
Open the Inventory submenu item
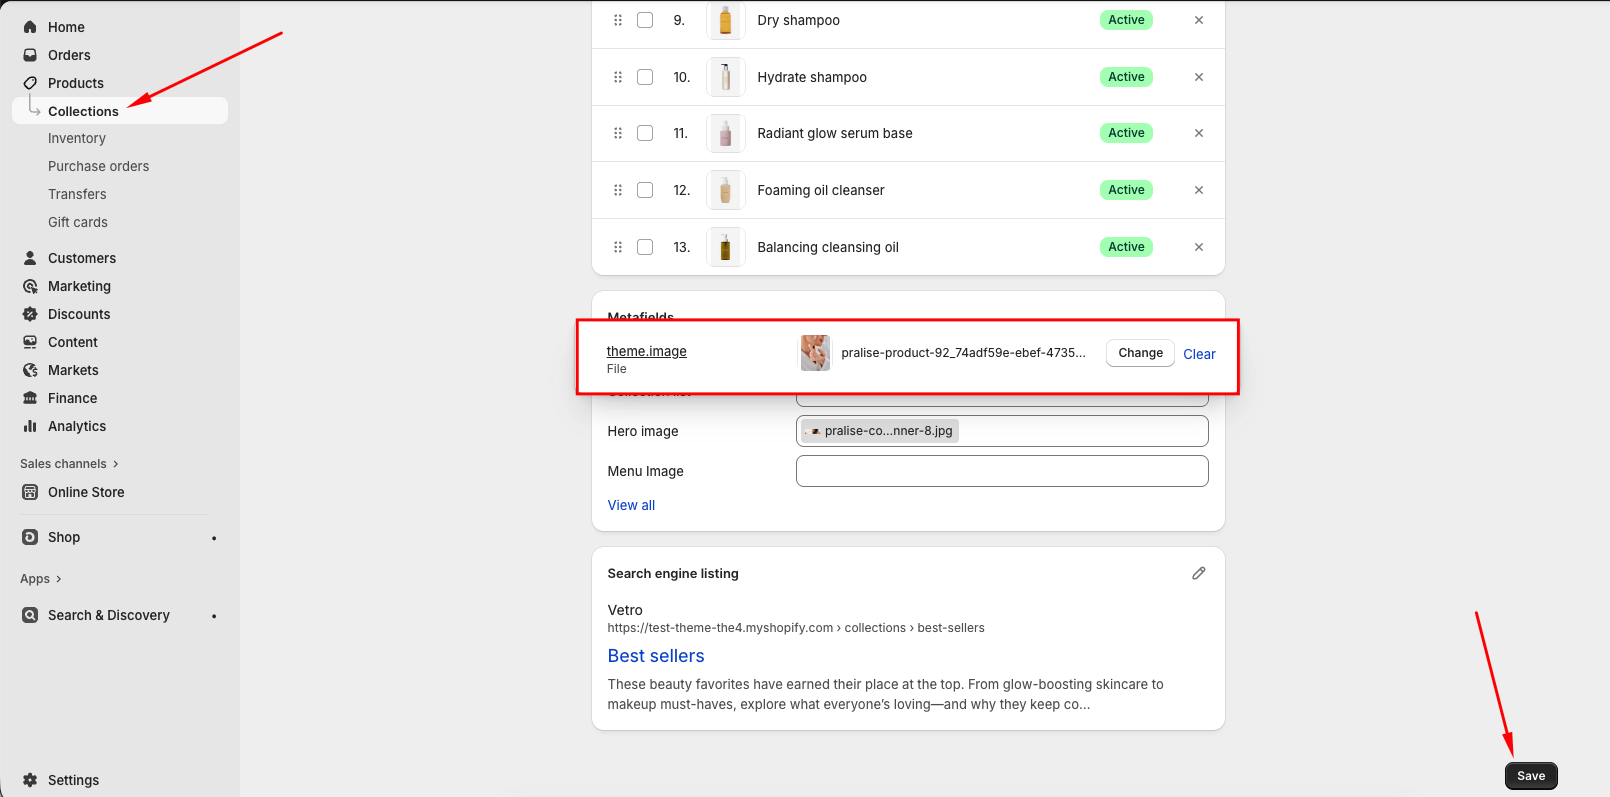coord(77,139)
